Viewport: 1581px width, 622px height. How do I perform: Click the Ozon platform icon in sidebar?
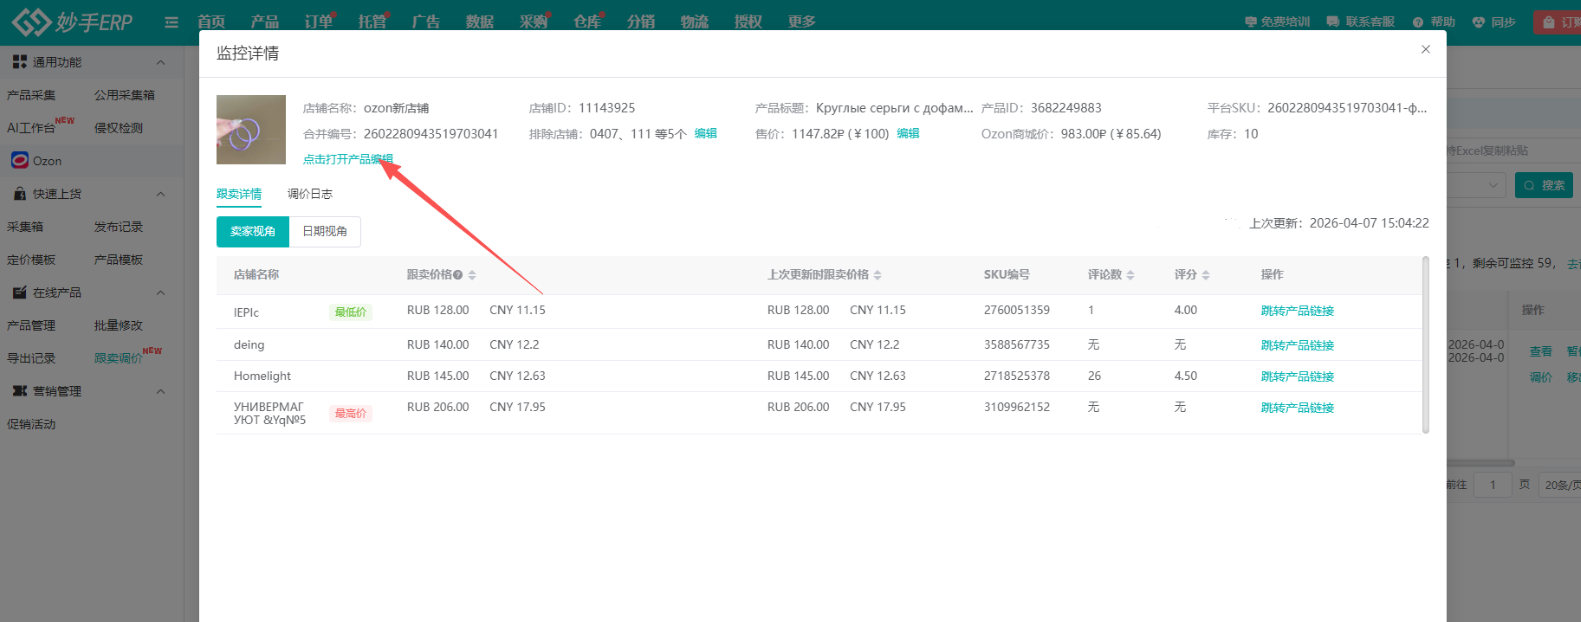[x=19, y=160]
